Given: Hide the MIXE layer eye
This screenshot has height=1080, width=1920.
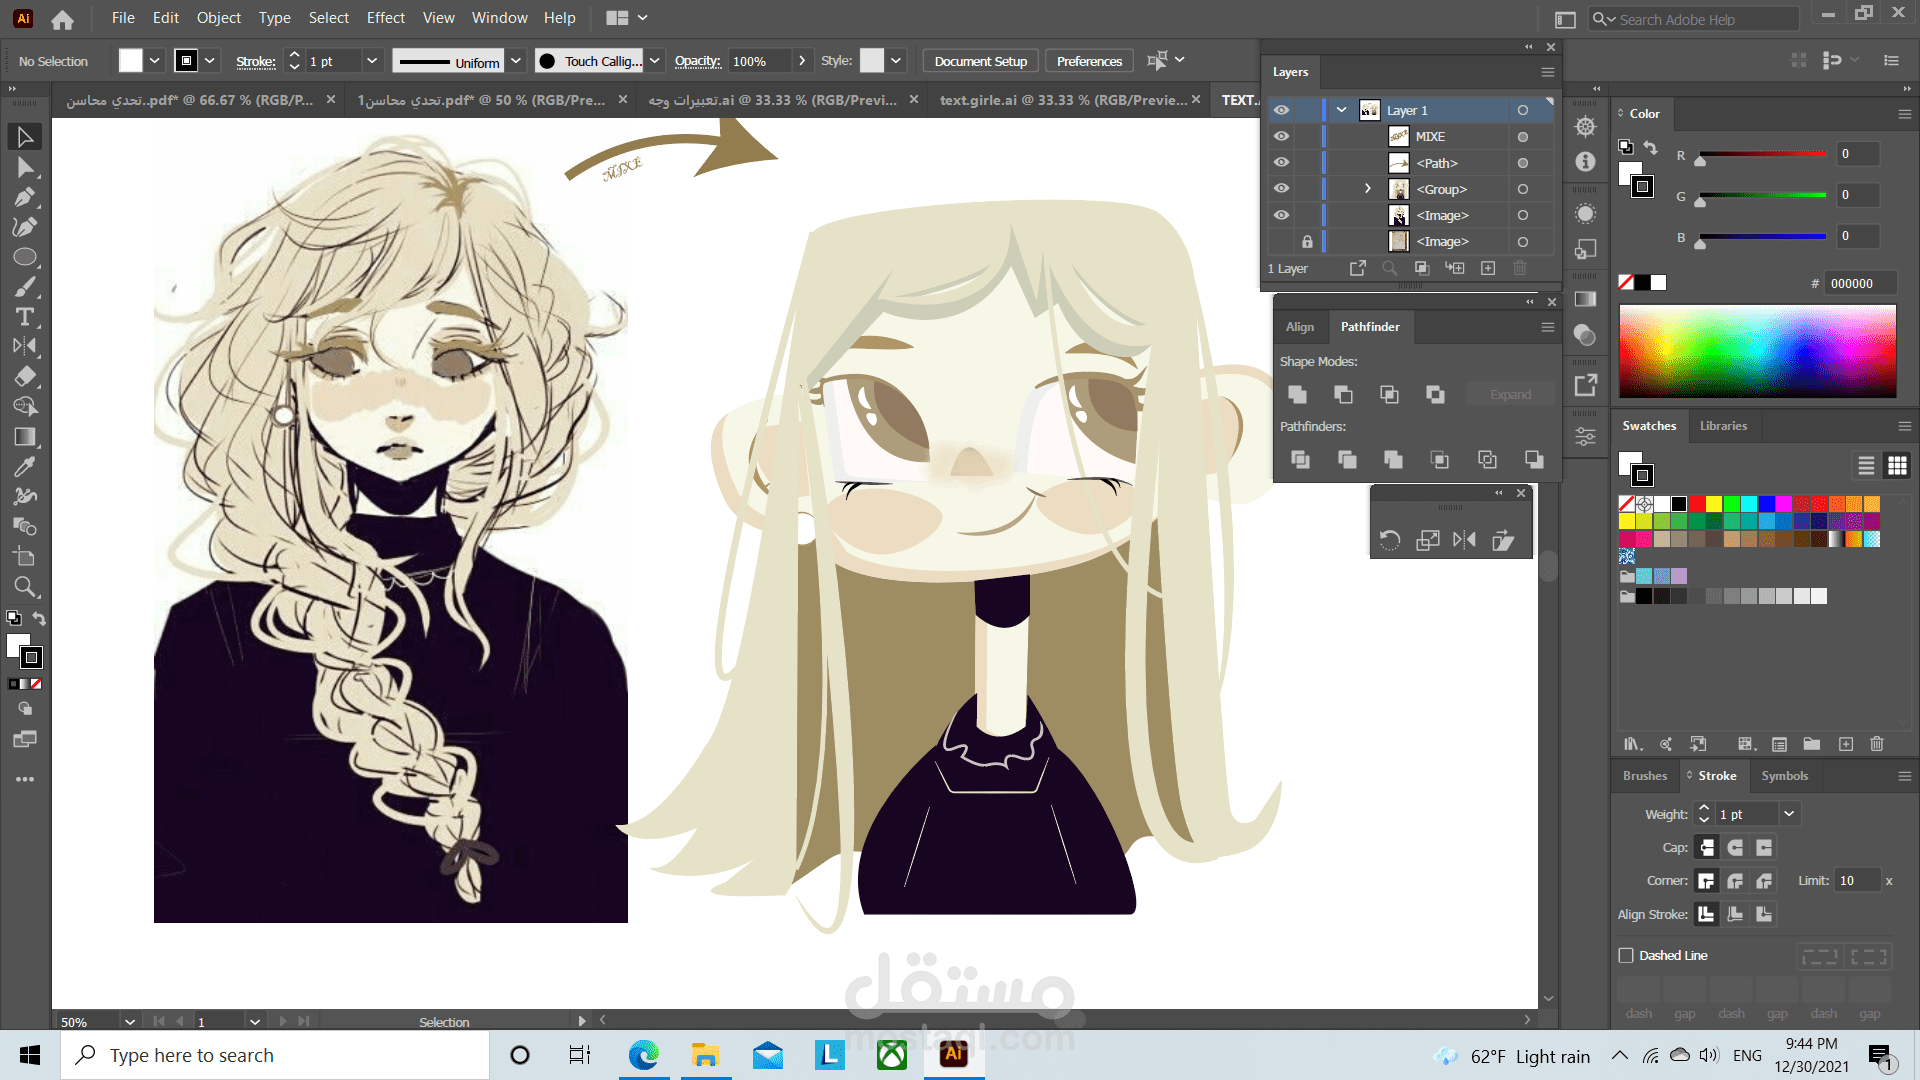Looking at the screenshot, I should [1281, 136].
